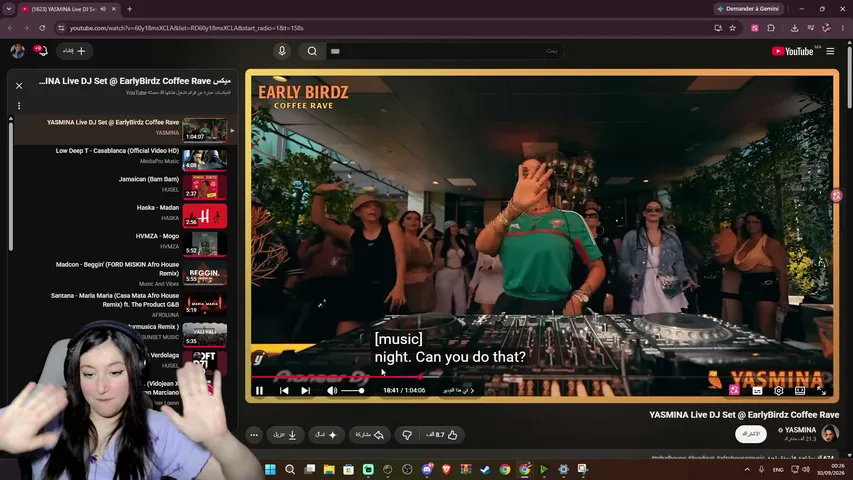Mute the video using the speaker icon
The width and height of the screenshot is (853, 480).
tap(332, 390)
